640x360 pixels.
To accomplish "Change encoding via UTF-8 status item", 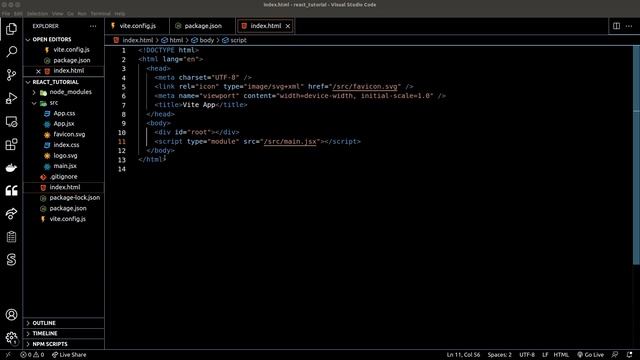I will click(x=527, y=355).
